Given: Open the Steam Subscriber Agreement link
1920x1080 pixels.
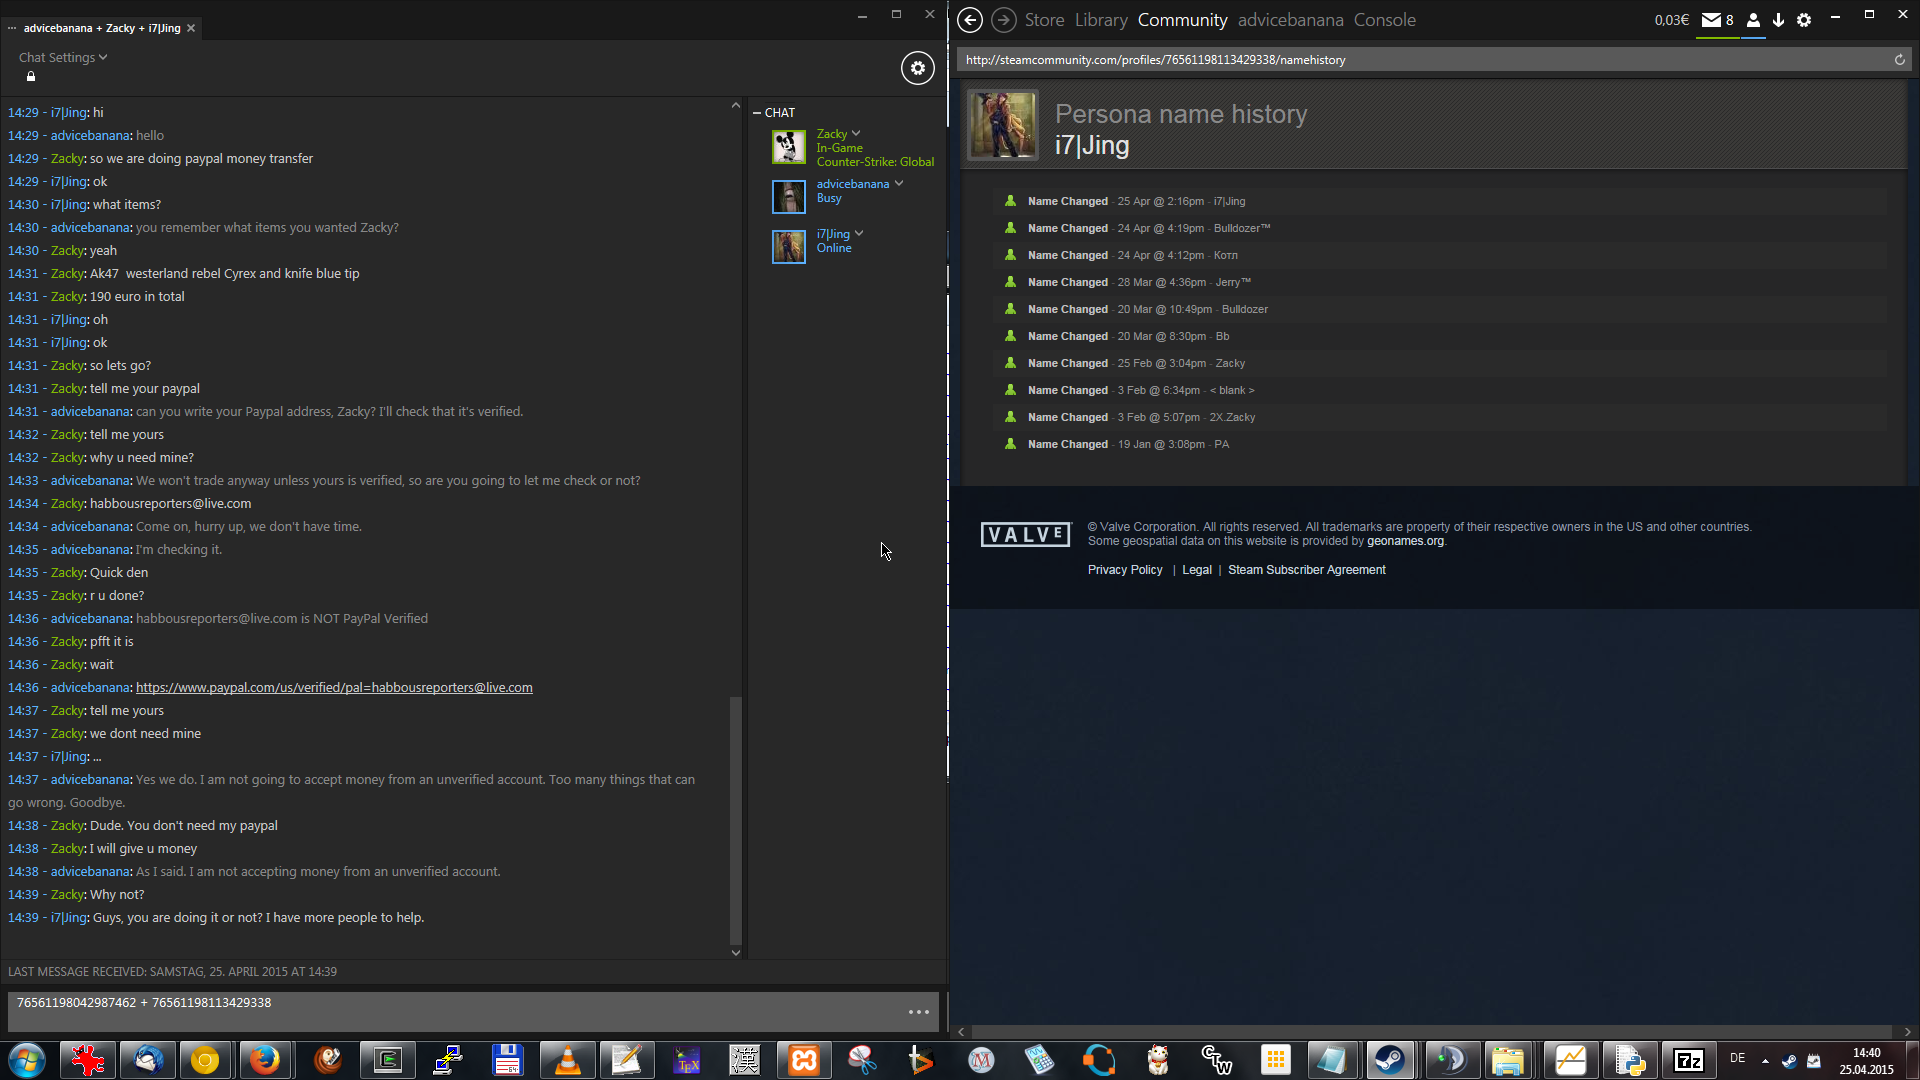Looking at the screenshot, I should point(1306,570).
